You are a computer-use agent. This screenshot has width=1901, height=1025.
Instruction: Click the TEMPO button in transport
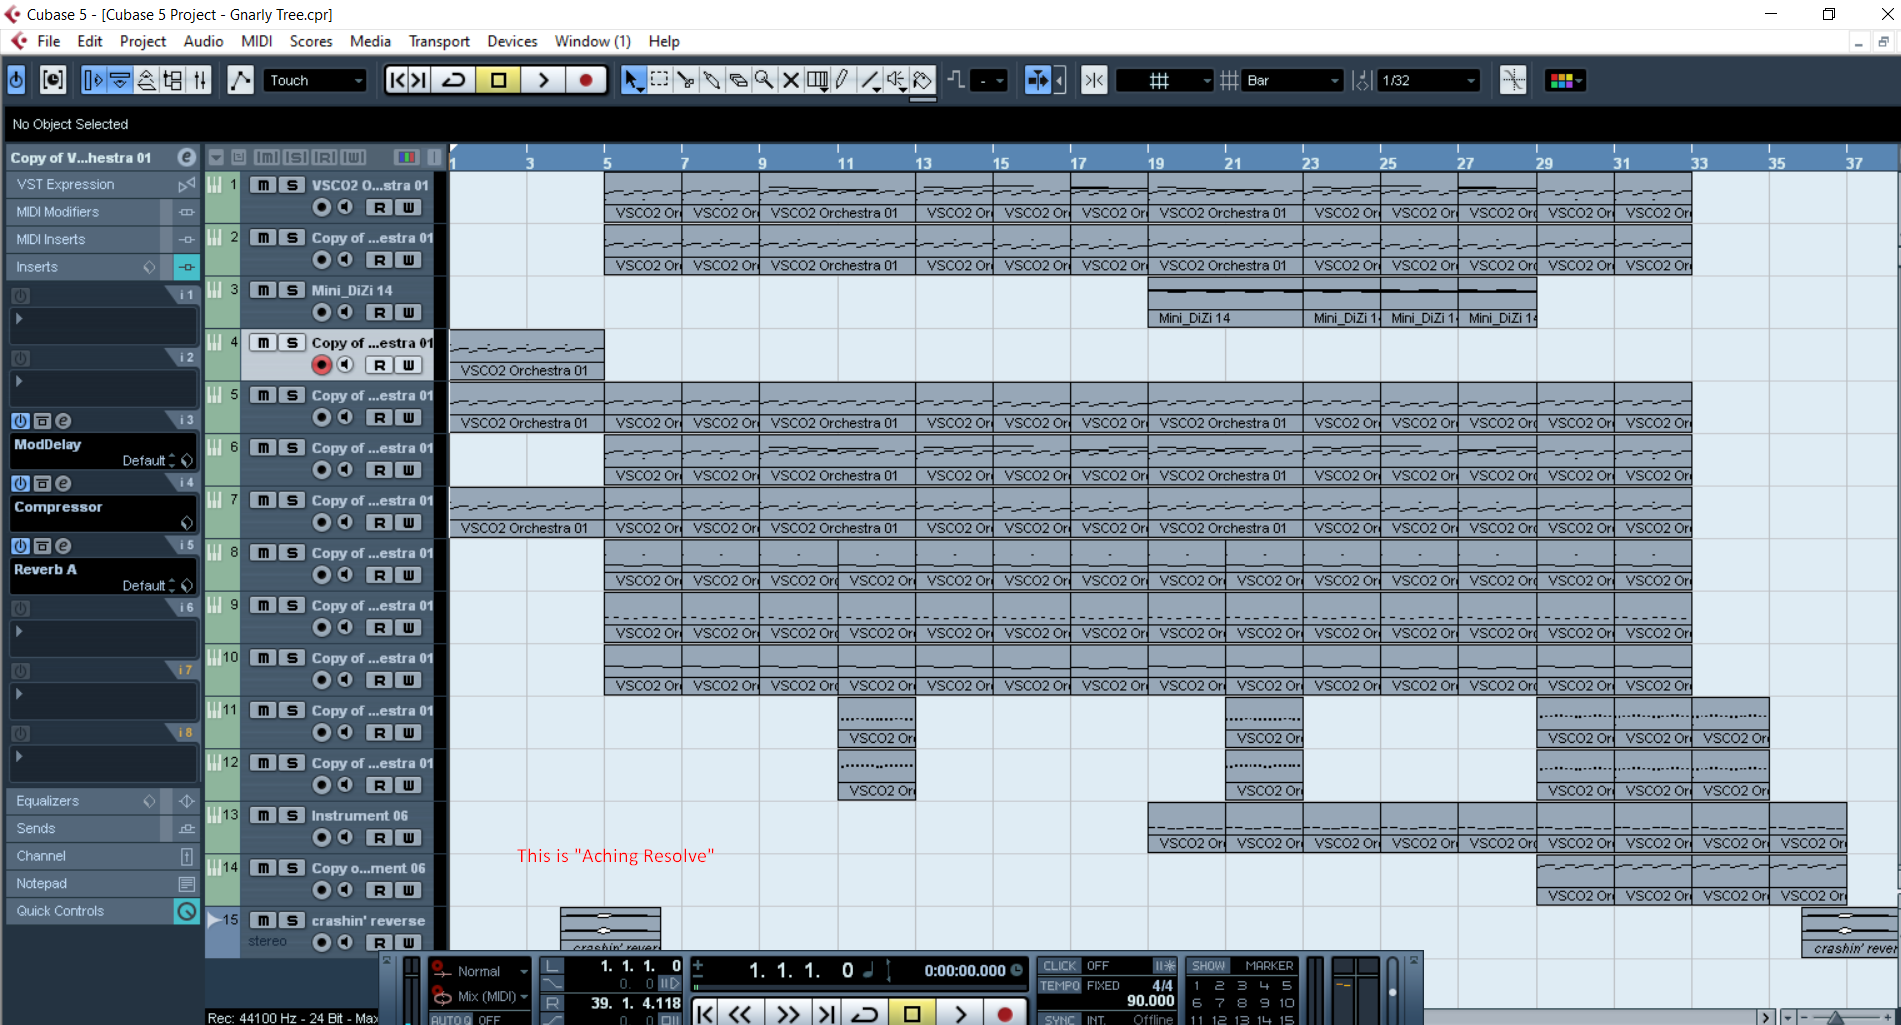1059,985
